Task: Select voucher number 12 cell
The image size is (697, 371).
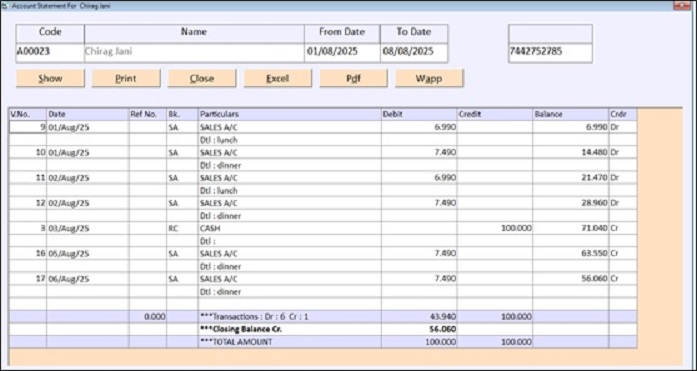Action: coord(28,203)
